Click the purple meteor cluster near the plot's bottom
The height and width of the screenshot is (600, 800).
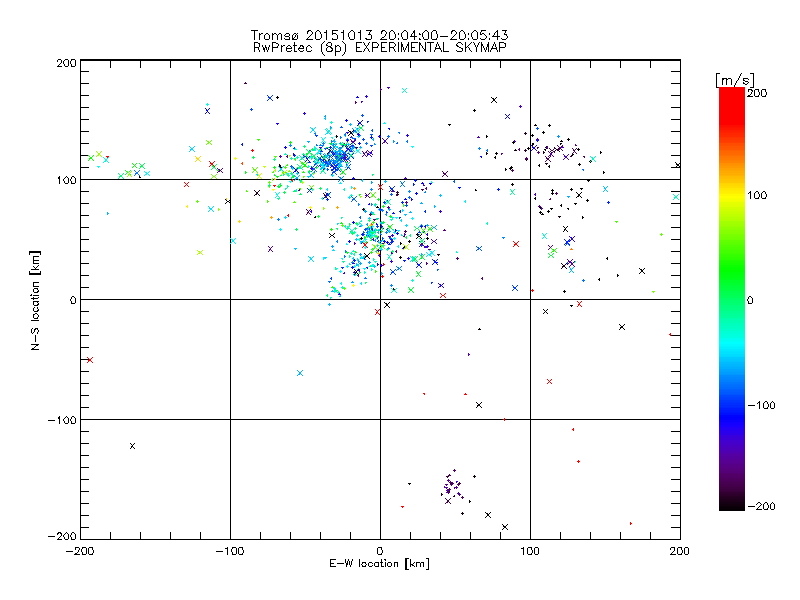tap(452, 486)
